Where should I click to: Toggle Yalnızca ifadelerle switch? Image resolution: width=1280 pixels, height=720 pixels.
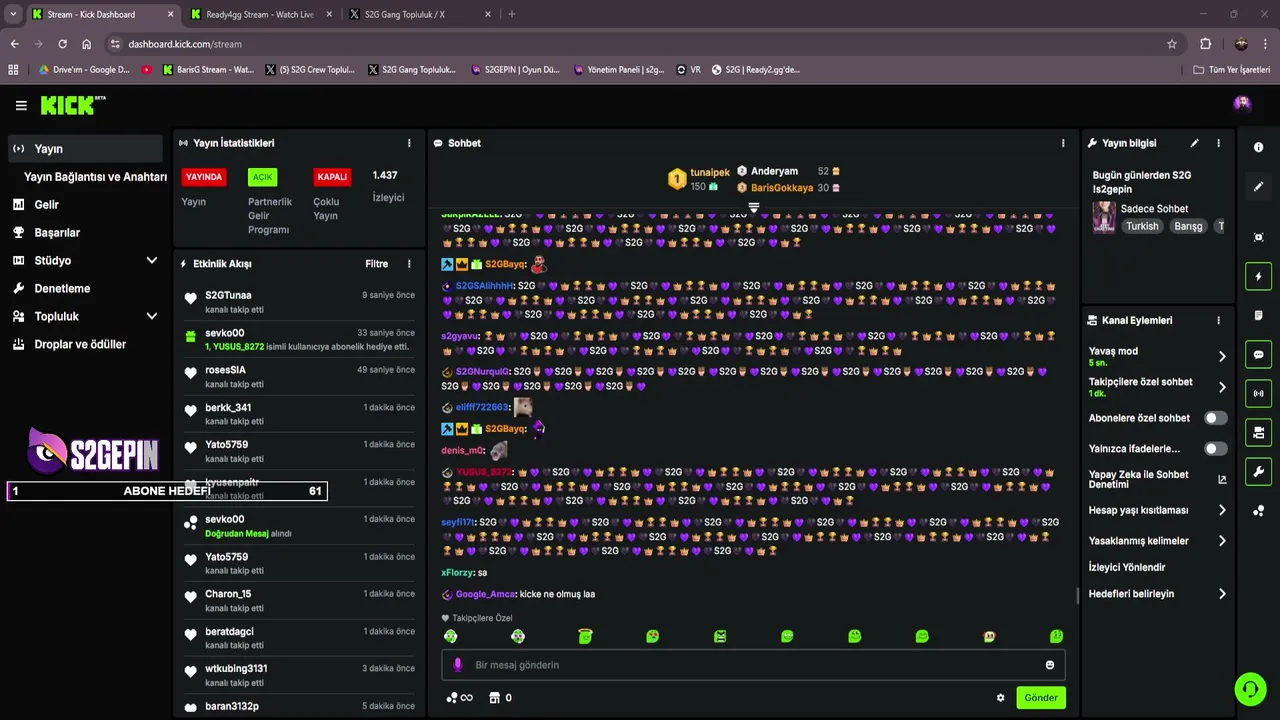point(1215,449)
